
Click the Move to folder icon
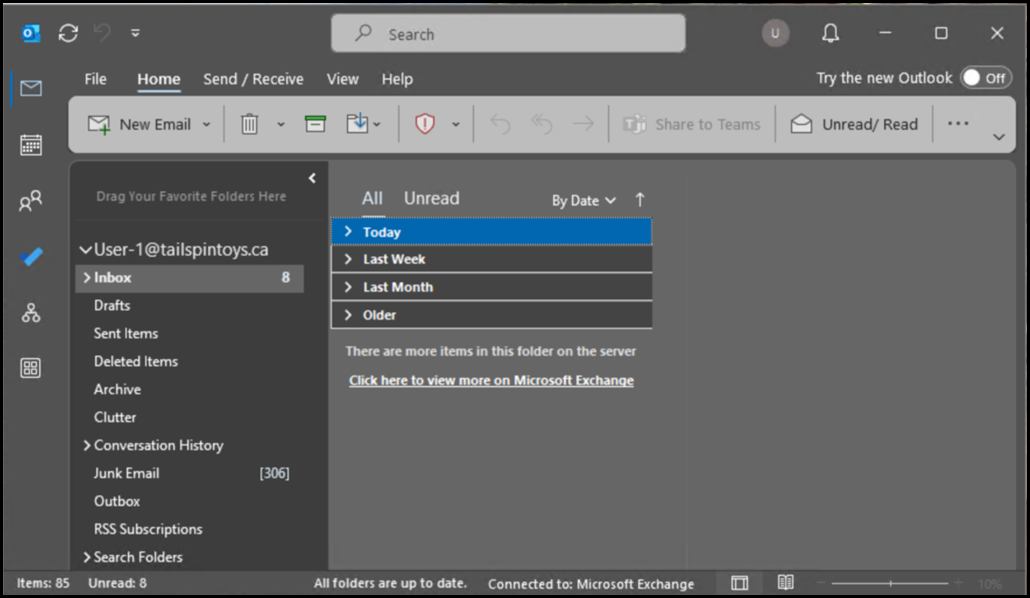[x=357, y=123]
